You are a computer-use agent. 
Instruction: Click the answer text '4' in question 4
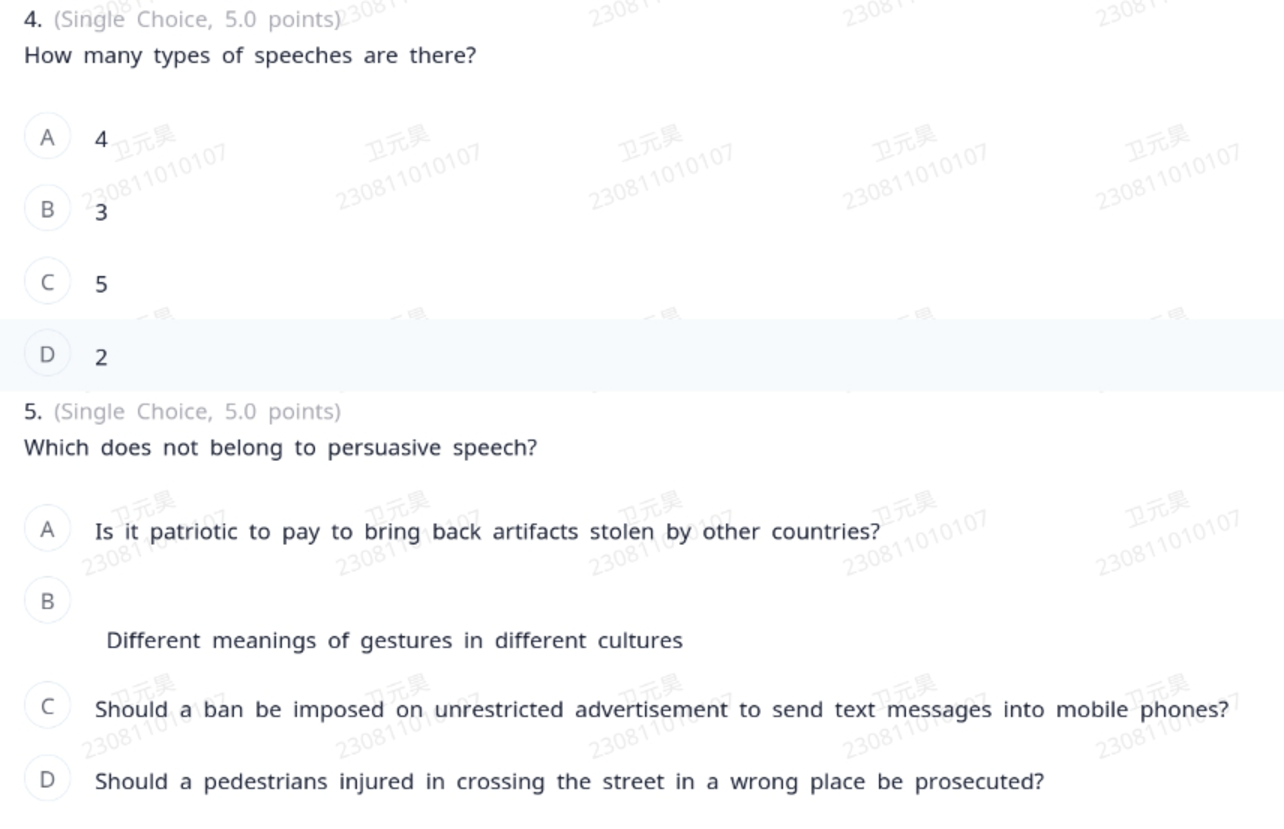[x=101, y=139]
